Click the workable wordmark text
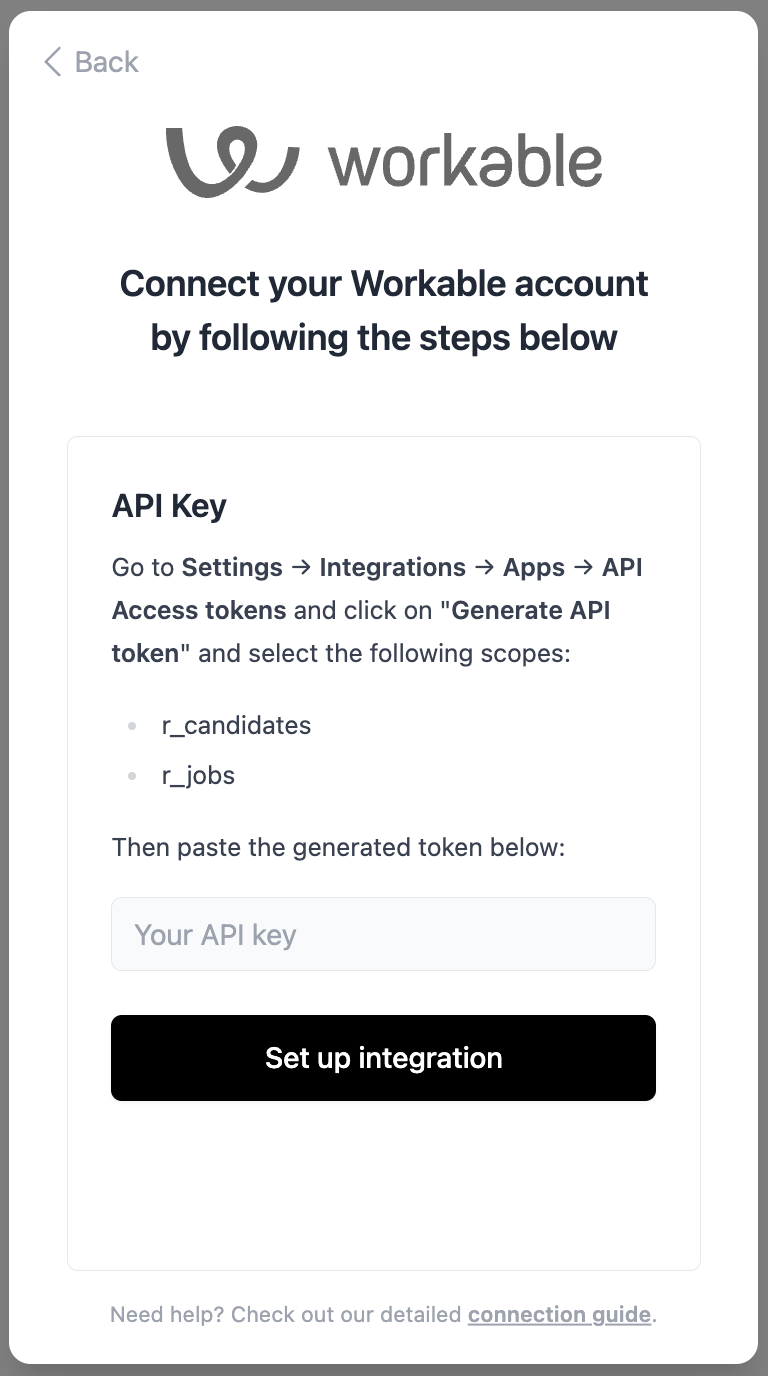 pos(465,161)
